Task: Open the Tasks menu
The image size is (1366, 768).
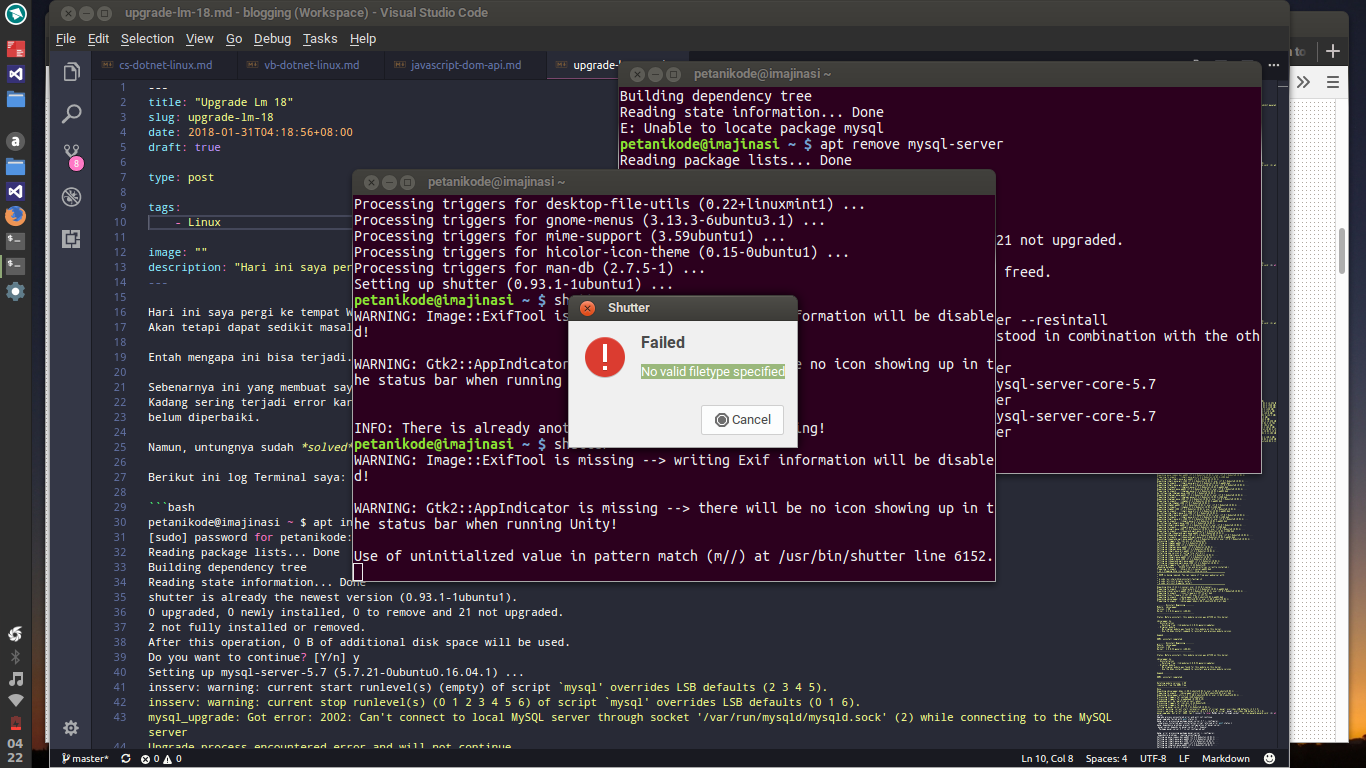Action: [x=320, y=39]
